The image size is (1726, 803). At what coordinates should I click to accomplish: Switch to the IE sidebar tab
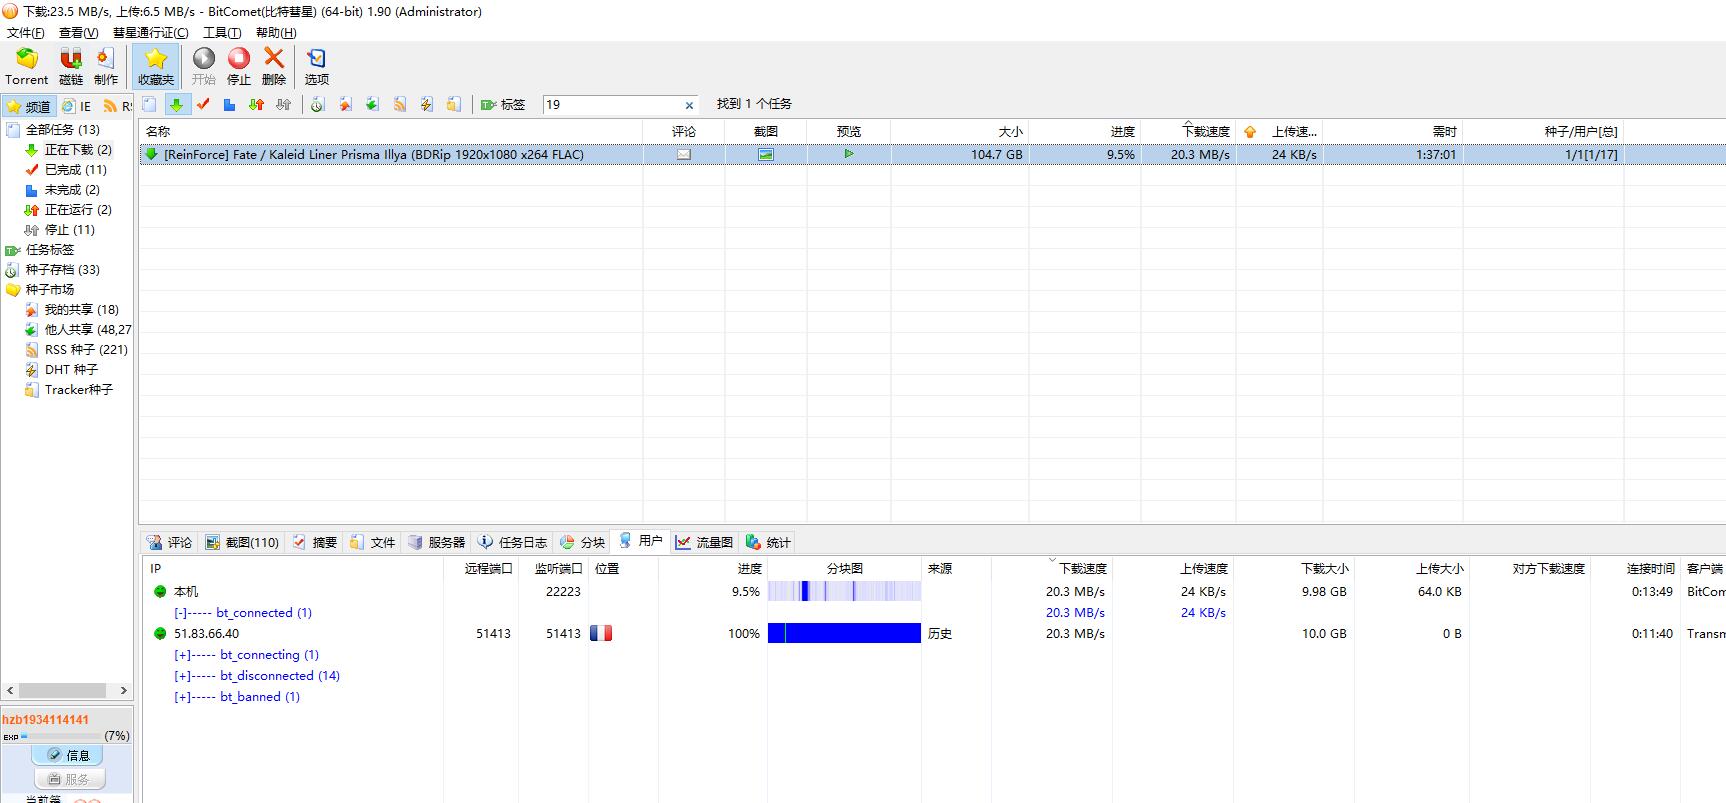76,106
